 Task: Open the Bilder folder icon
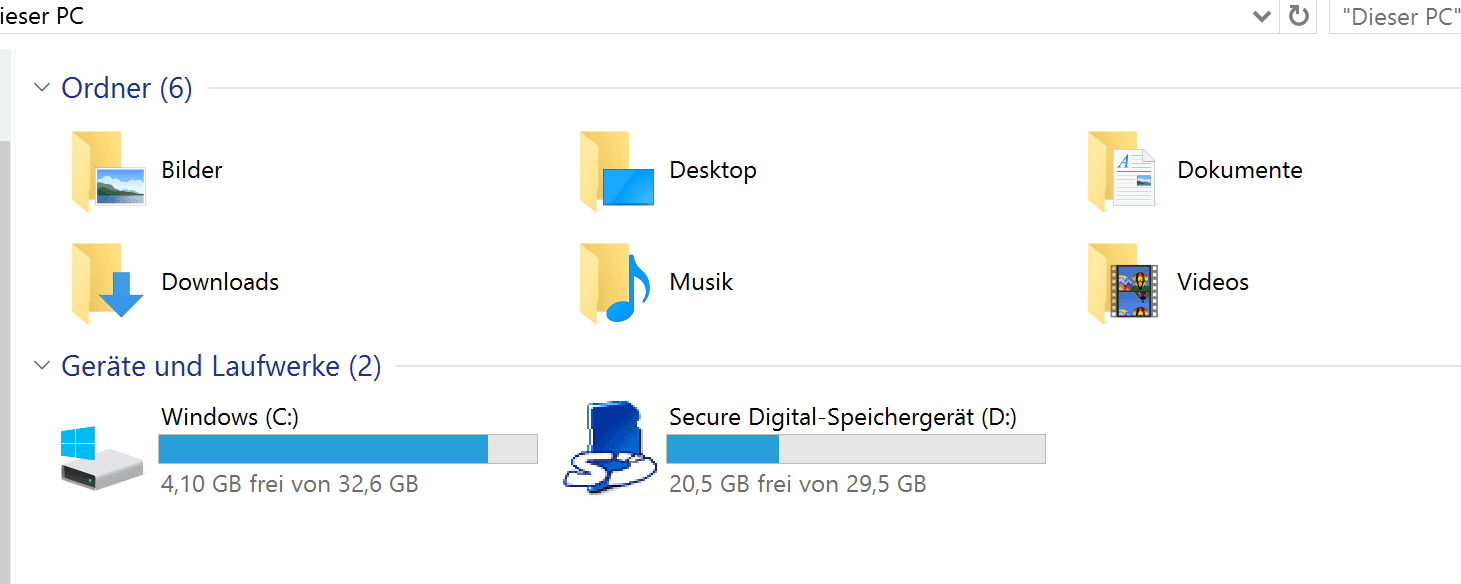[x=109, y=171]
